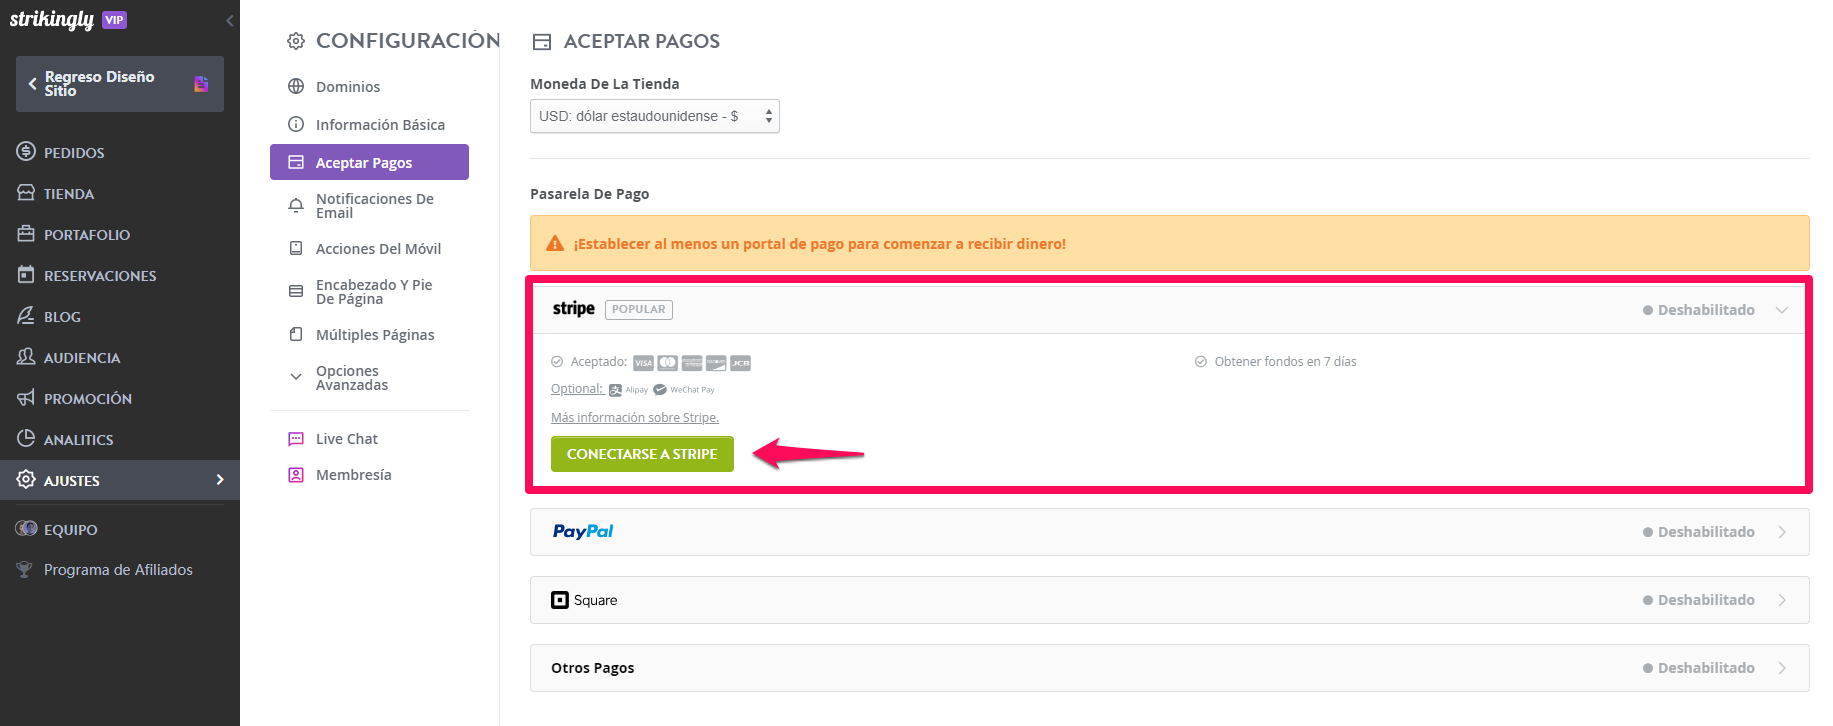The height and width of the screenshot is (726, 1833).
Task: Click the Membresía user card icon
Action: [296, 475]
